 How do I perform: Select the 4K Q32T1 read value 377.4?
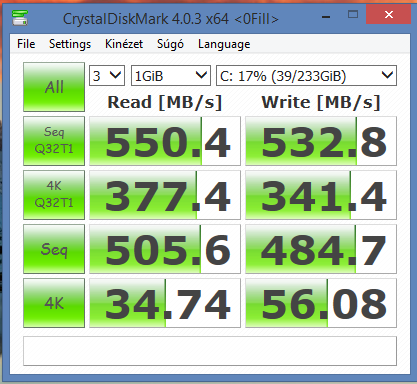pyautogui.click(x=165, y=195)
